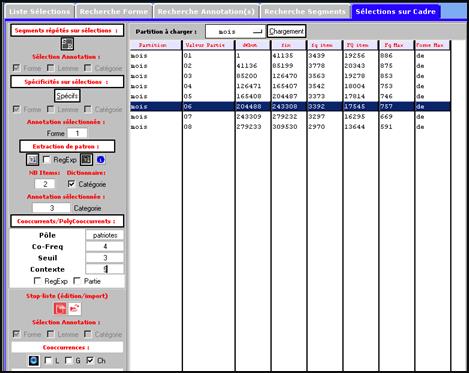Screen dimensions: 469x373
Task: Switch to the Recherche Forme tab
Action: tap(114, 12)
